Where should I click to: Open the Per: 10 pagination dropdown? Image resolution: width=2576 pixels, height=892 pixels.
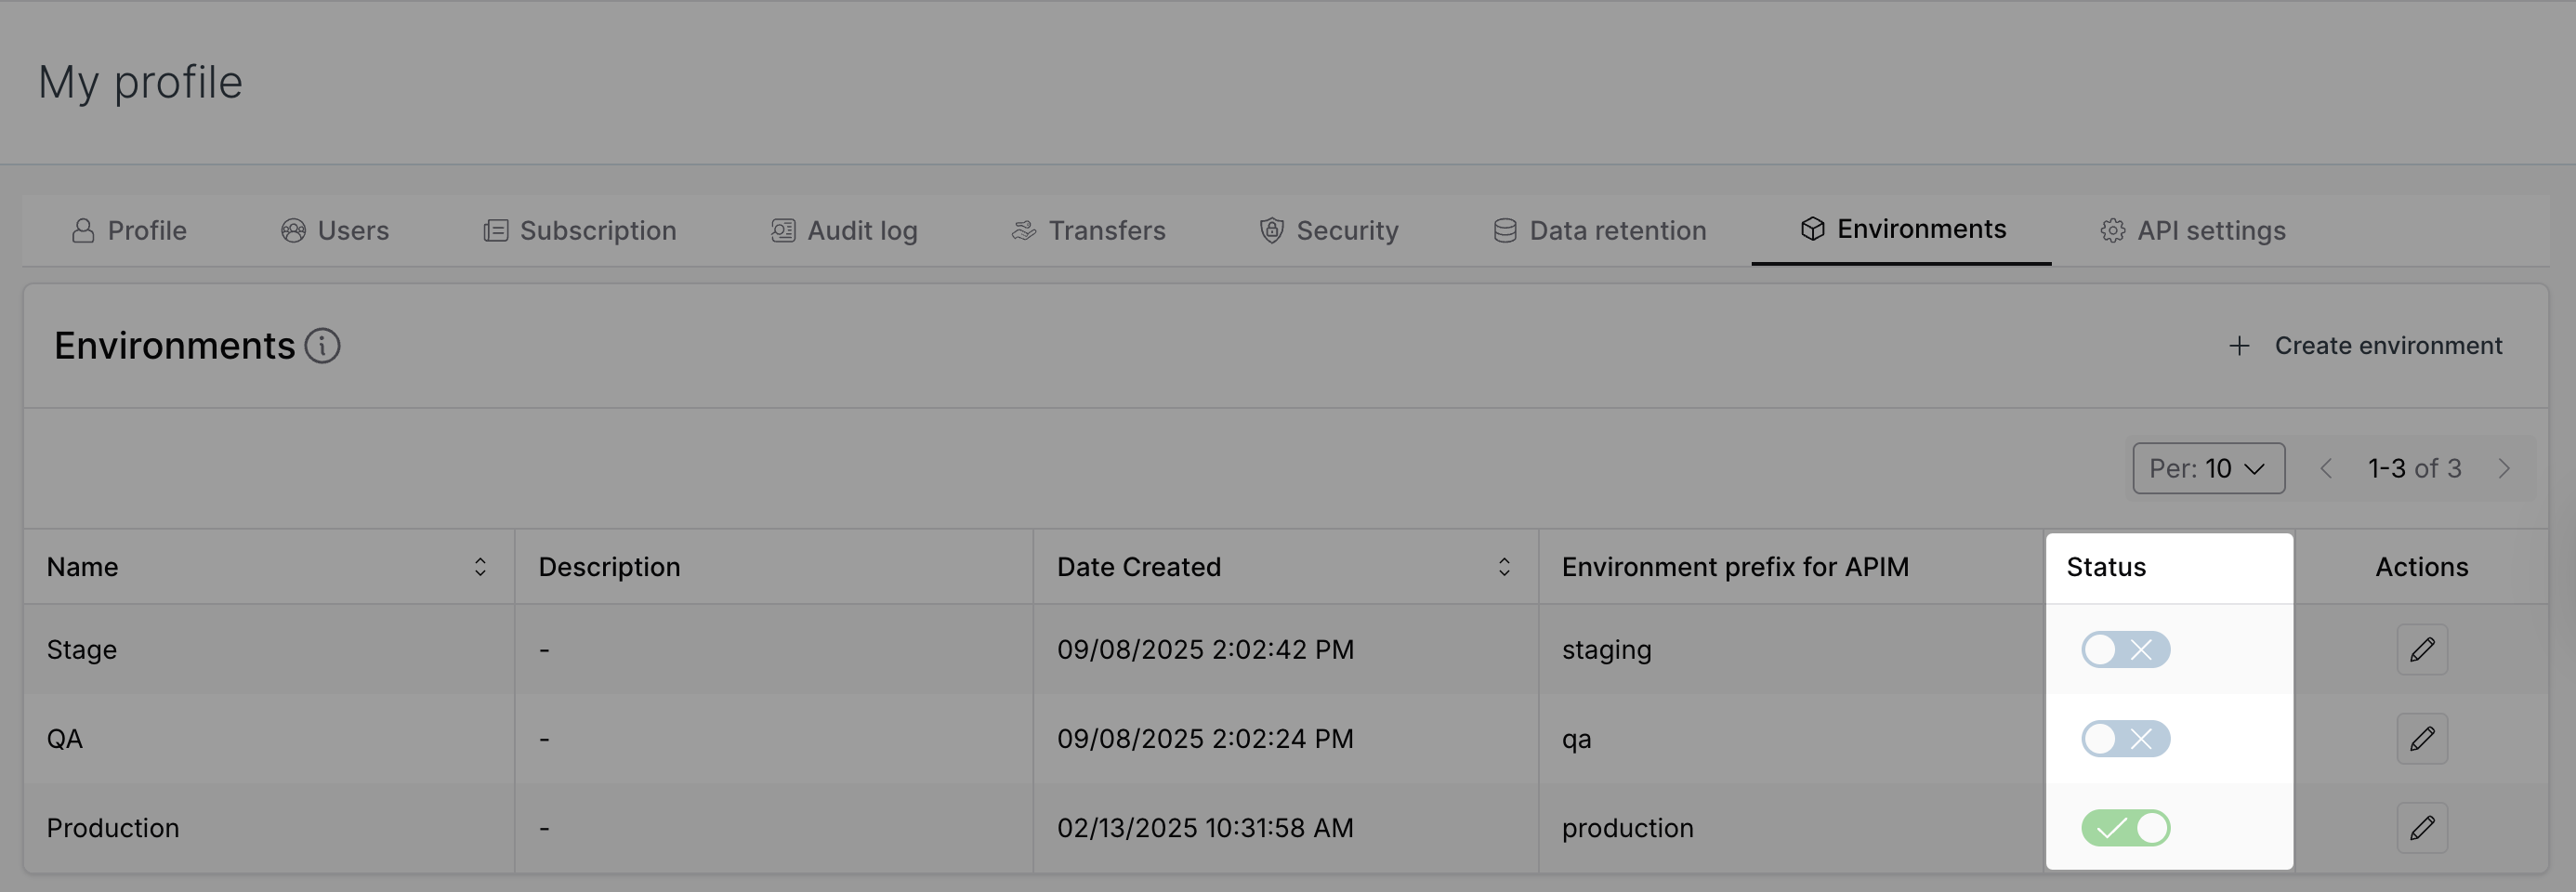coord(2207,467)
